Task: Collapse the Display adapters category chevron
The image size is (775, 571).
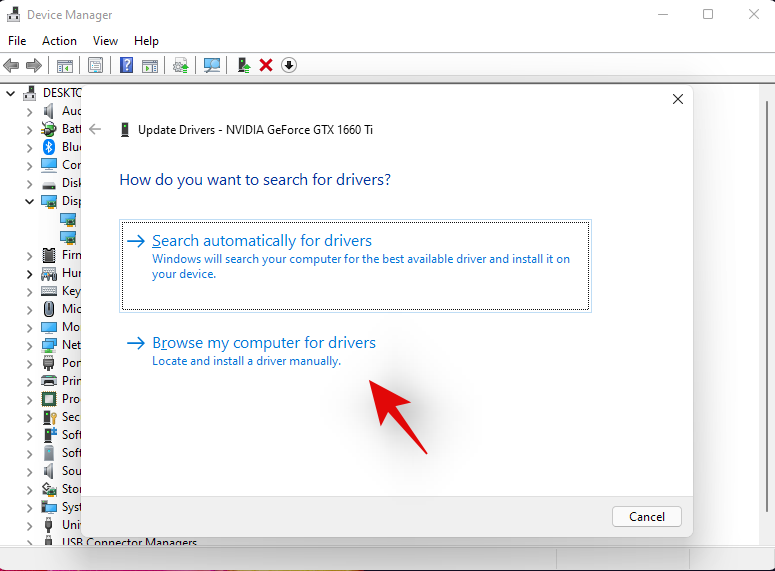Action: point(29,202)
